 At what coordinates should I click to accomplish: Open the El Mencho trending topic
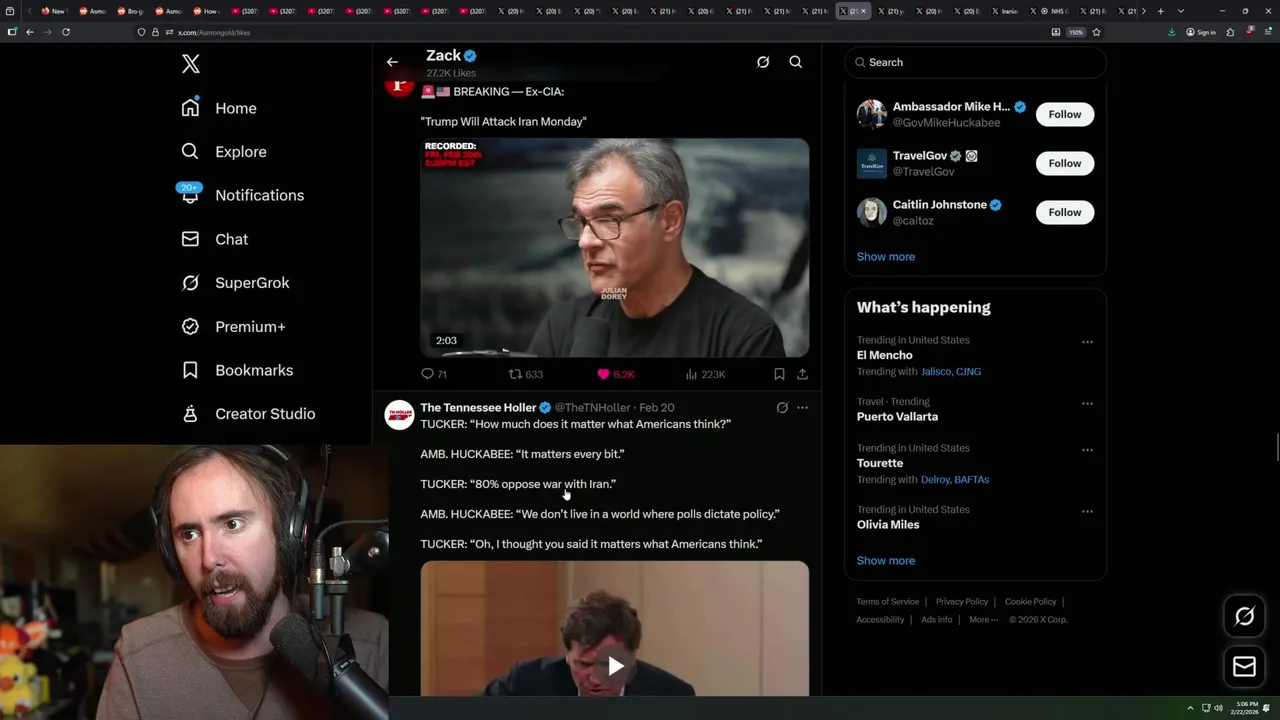pyautogui.click(x=884, y=355)
